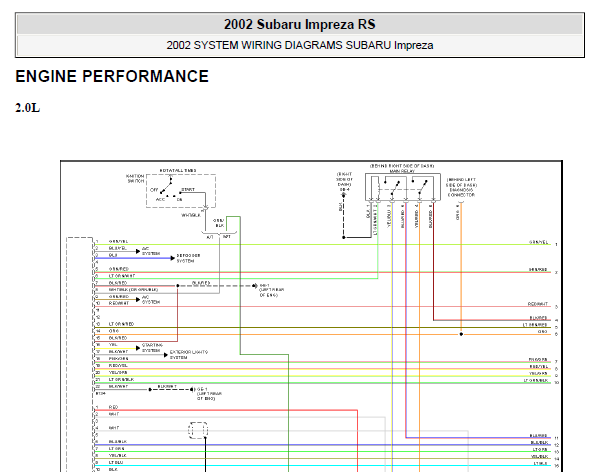Click the main relay box symbol

(403, 187)
